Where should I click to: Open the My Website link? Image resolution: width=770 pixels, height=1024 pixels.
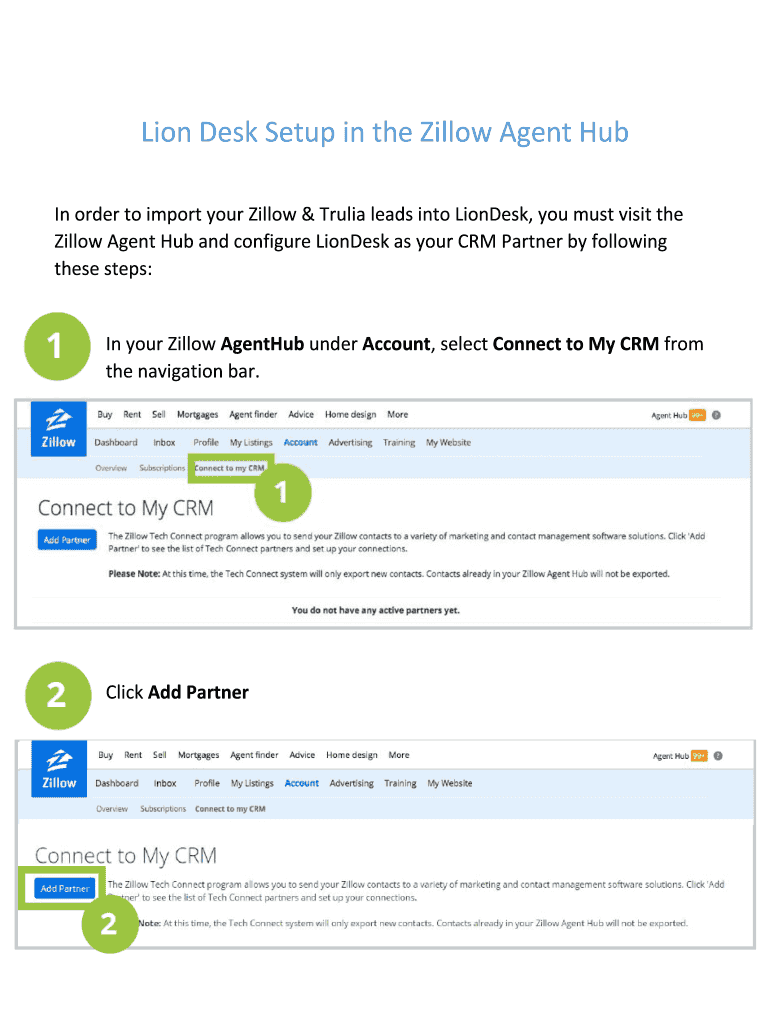click(449, 442)
